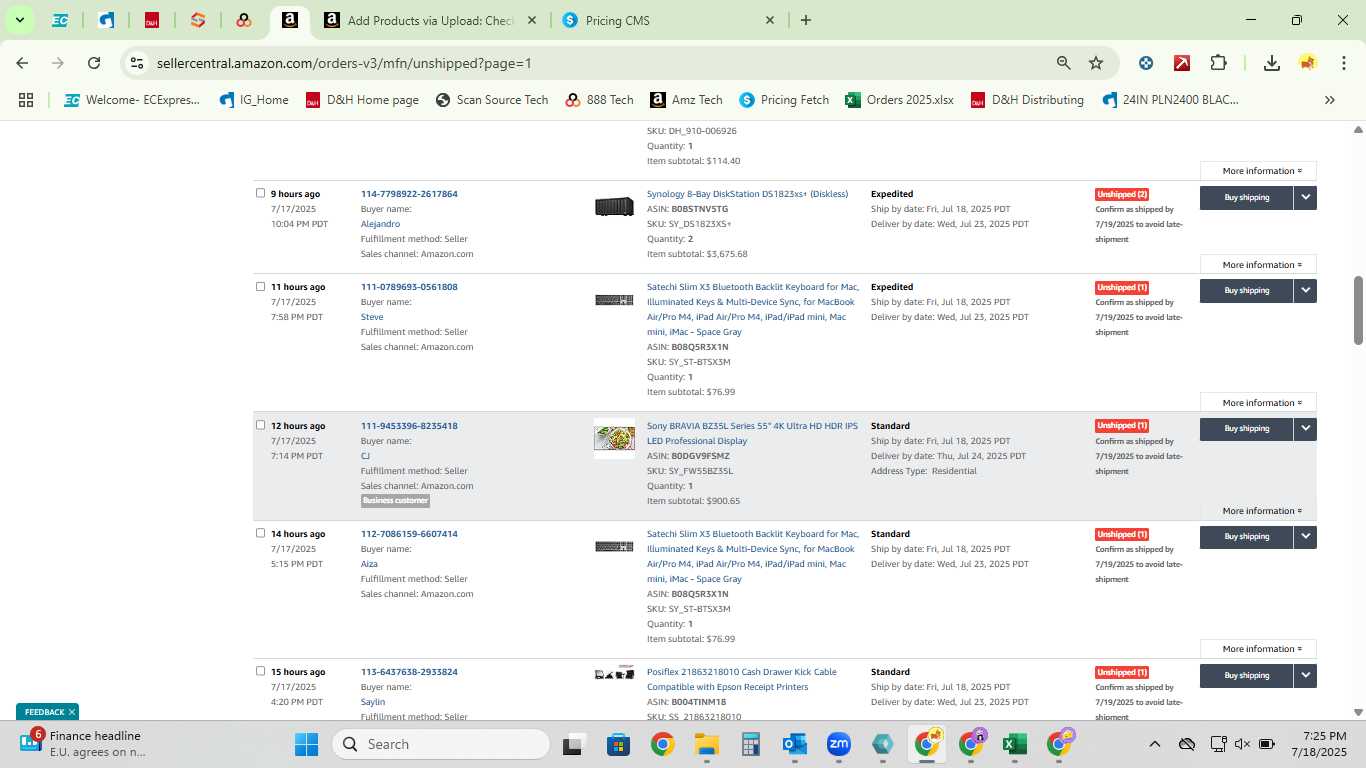Viewport: 1366px width, 768px height.
Task: Open Posiflex Cash Drawer Kick Cable link
Action: pyautogui.click(x=742, y=679)
